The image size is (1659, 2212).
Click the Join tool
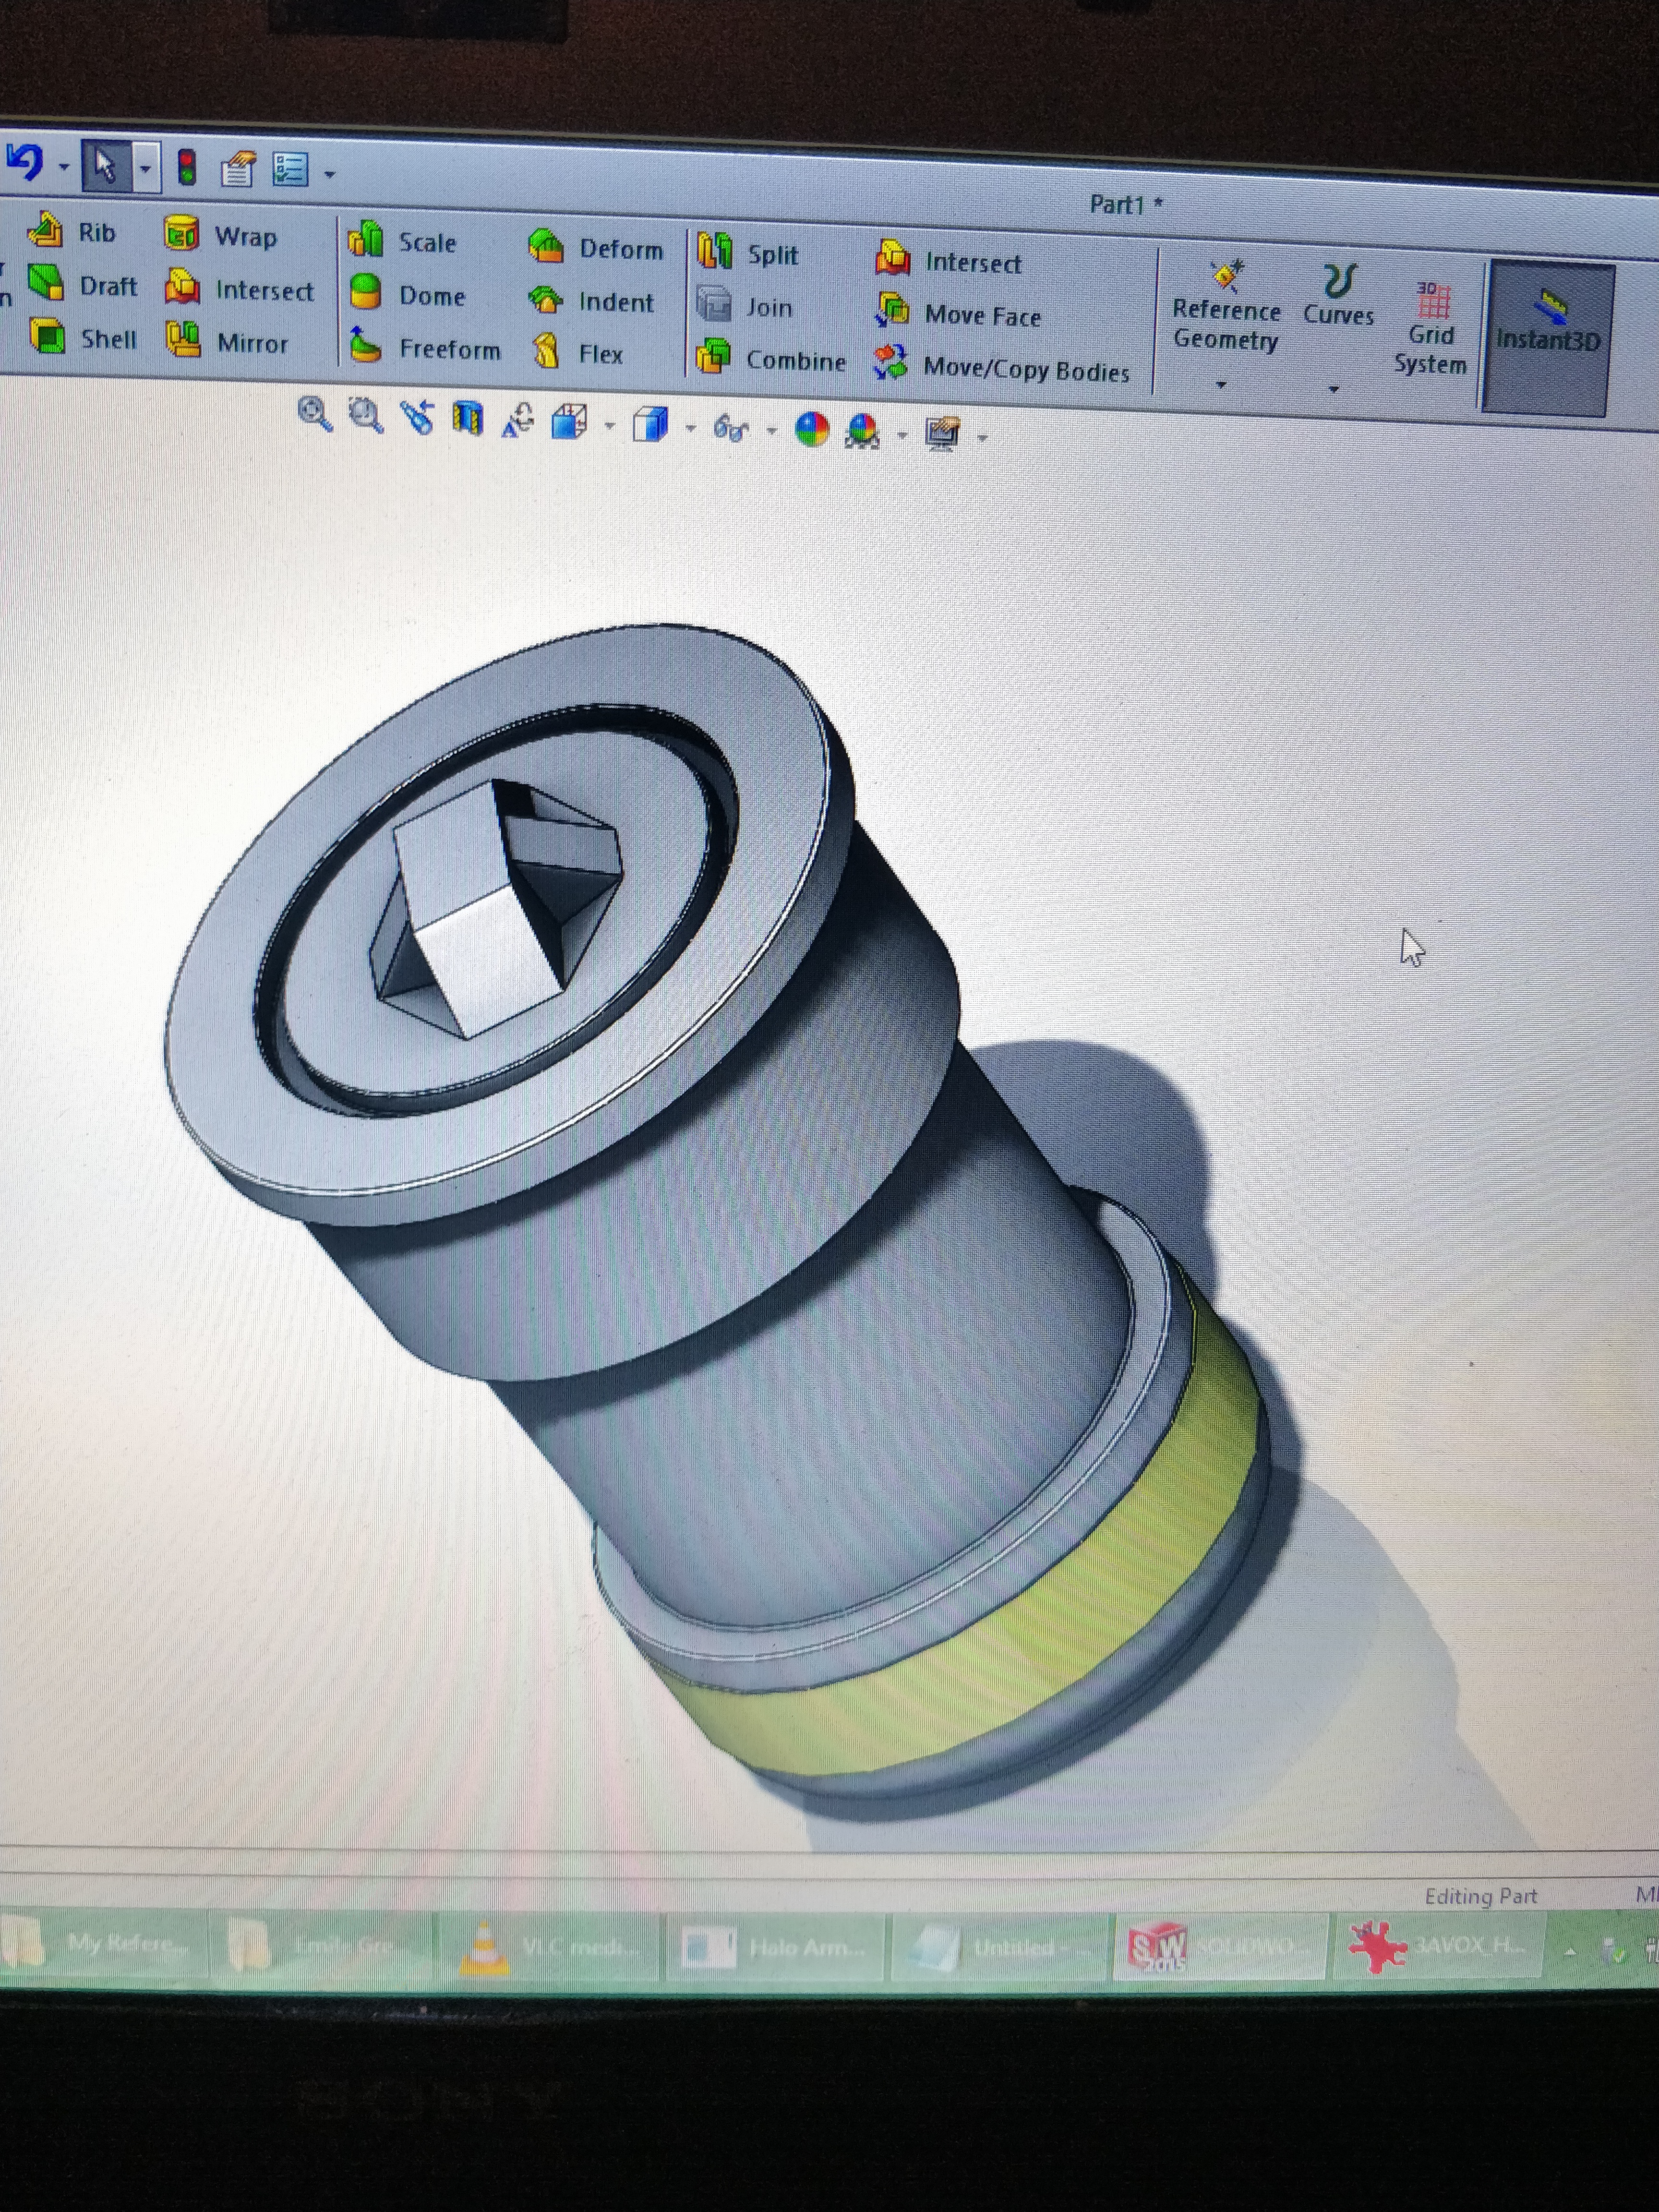tap(745, 306)
